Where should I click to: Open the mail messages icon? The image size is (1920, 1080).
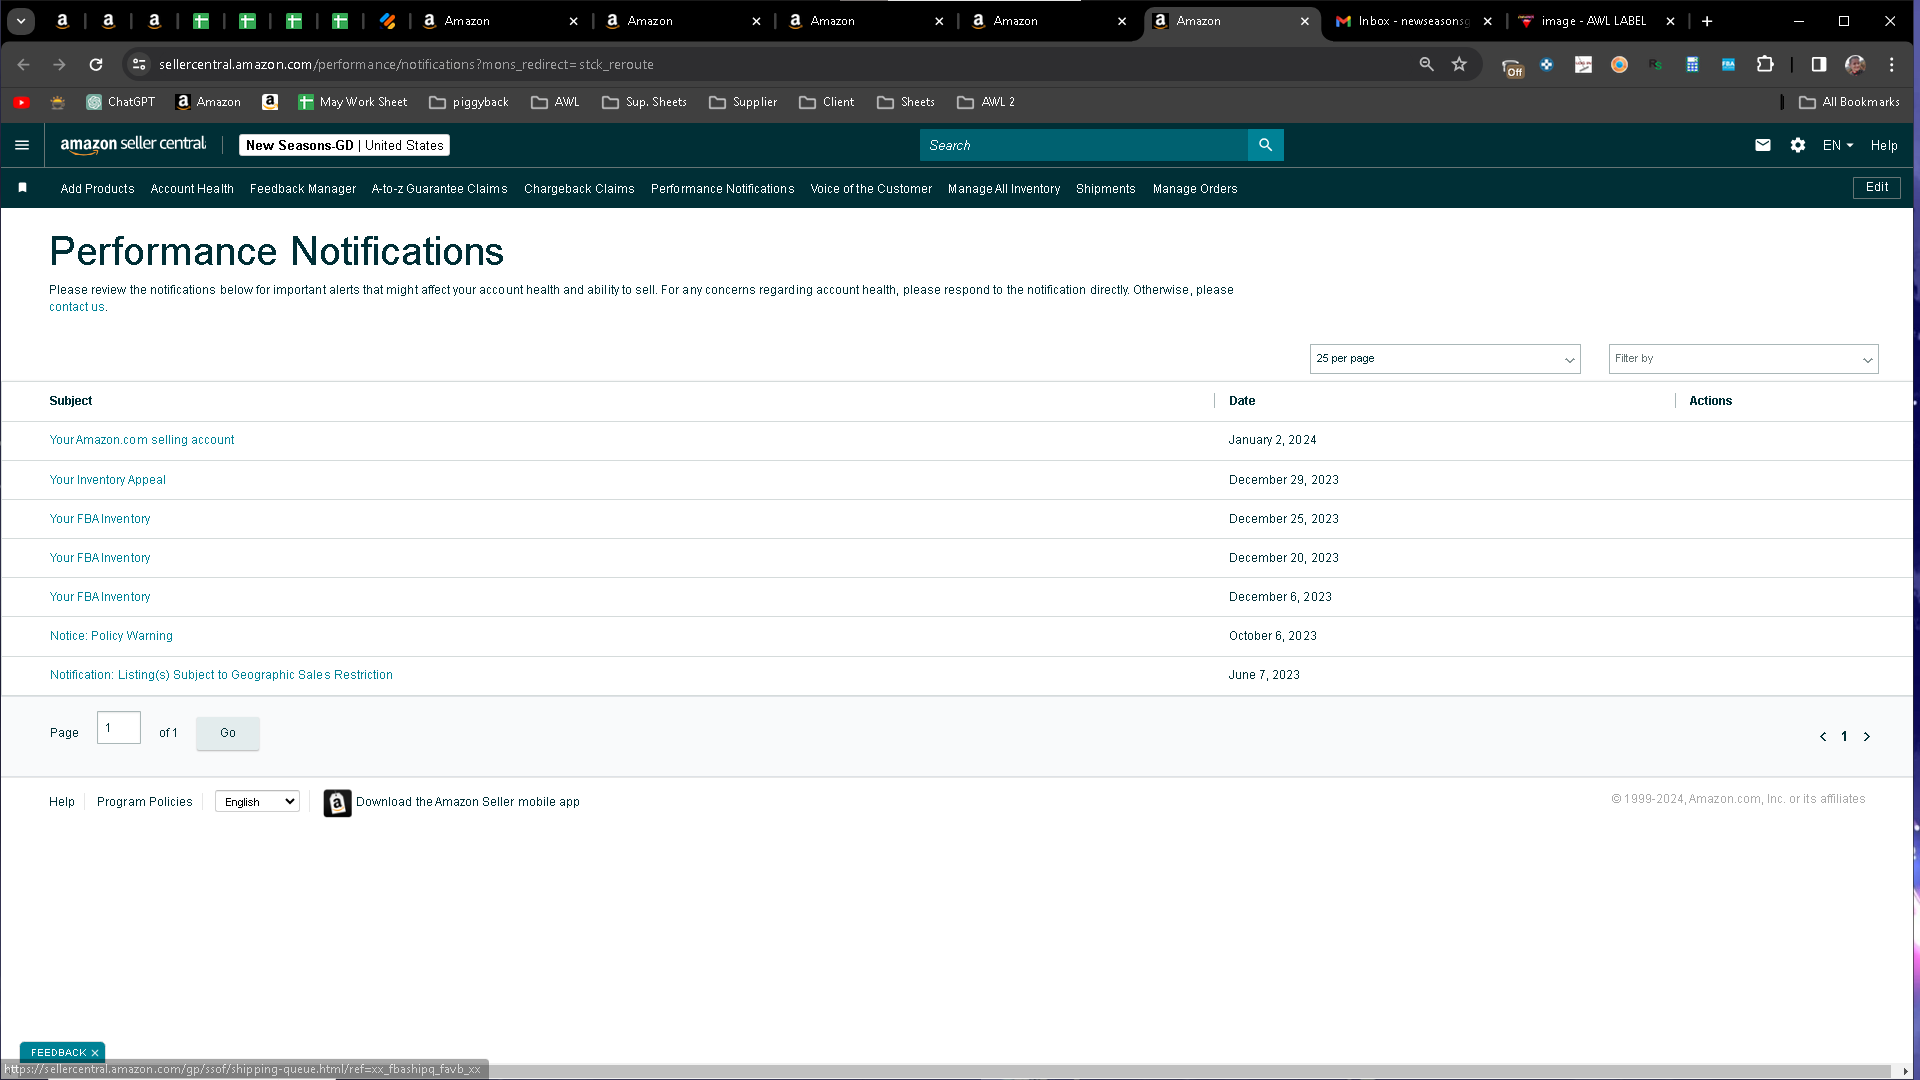tap(1762, 145)
